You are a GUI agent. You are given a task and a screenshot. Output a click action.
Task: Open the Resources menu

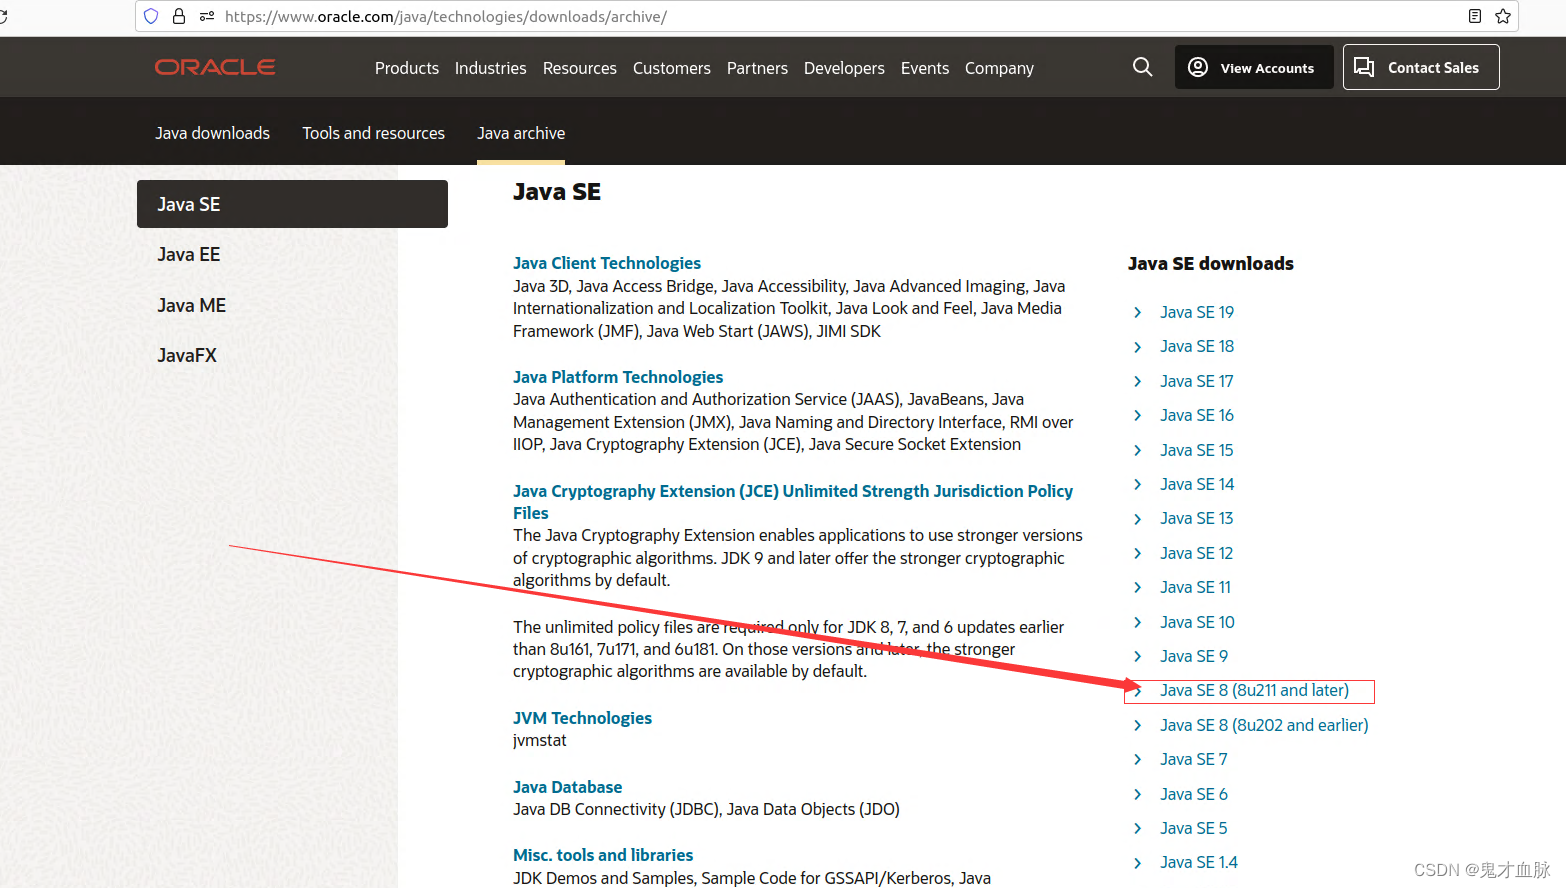pyautogui.click(x=580, y=68)
